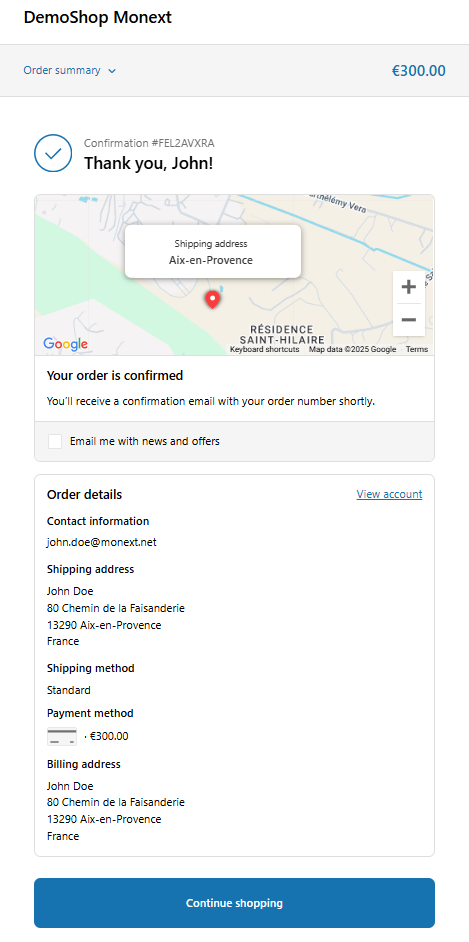Click the Google logo on the map

click(x=65, y=344)
